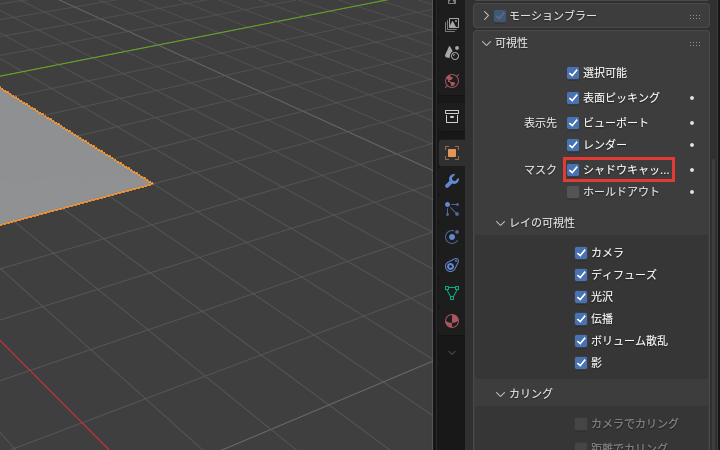Expand the モーションブラー panel
Image resolution: width=720 pixels, height=450 pixels.
[x=486, y=16]
